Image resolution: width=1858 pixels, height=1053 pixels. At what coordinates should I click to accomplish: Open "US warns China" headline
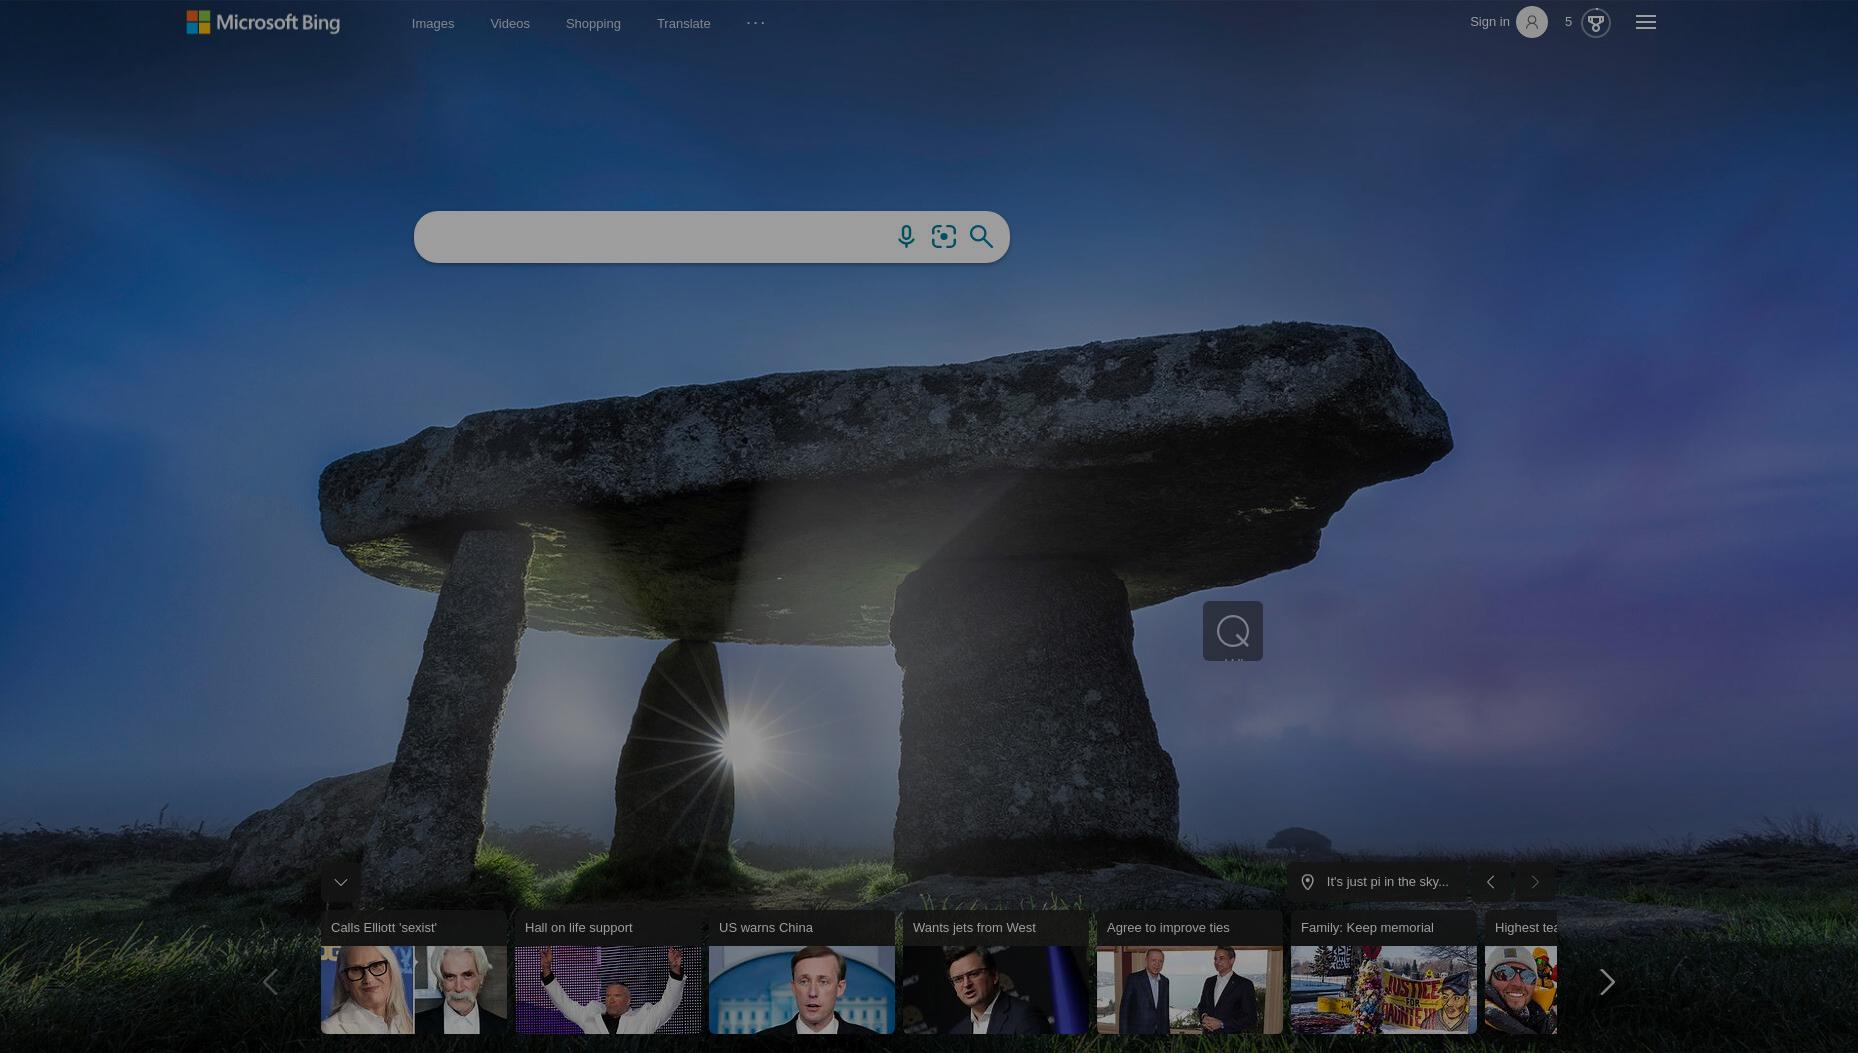(766, 928)
